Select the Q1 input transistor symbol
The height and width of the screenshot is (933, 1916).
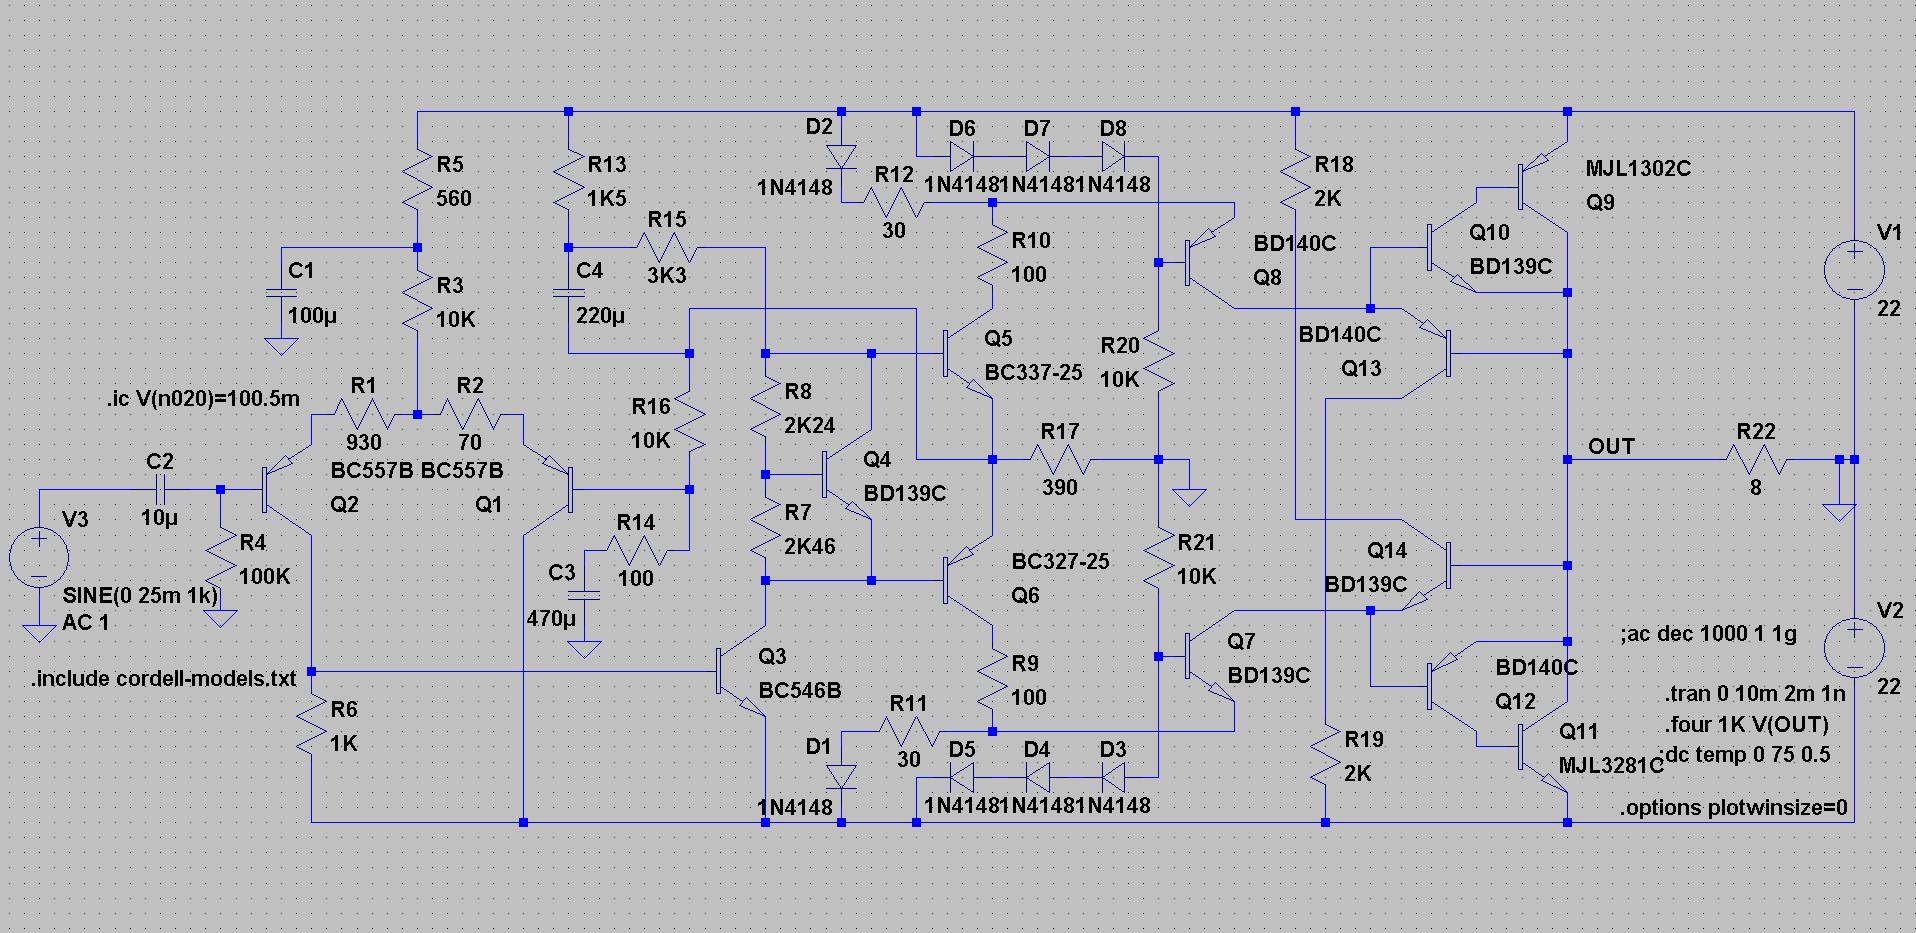click(548, 490)
